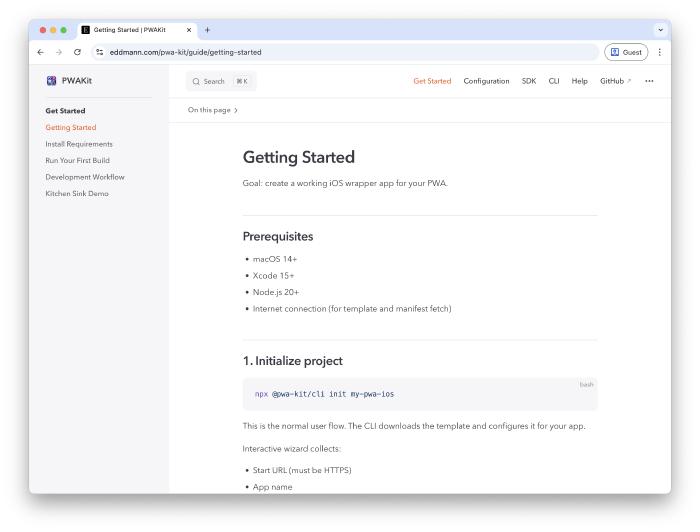Click the site info icon in address bar
Image resolution: width=700 pixels, height=532 pixels.
[x=98, y=52]
